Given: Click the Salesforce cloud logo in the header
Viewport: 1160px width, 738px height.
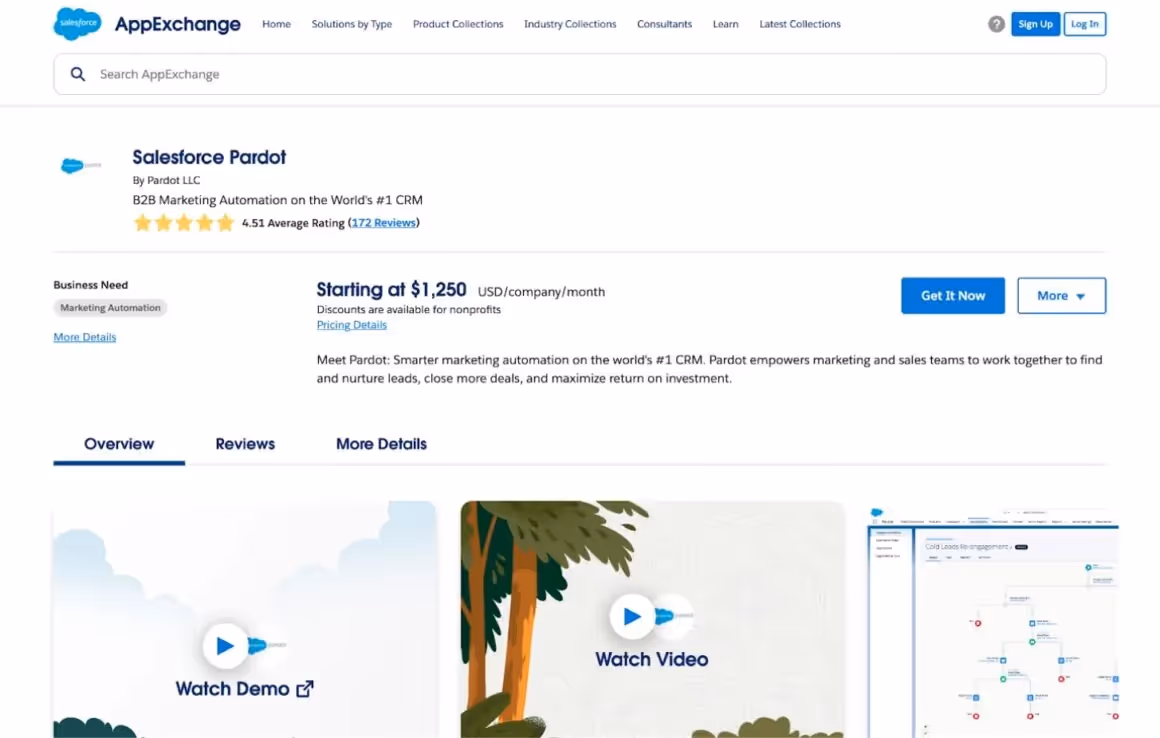Looking at the screenshot, I should pos(77,24).
